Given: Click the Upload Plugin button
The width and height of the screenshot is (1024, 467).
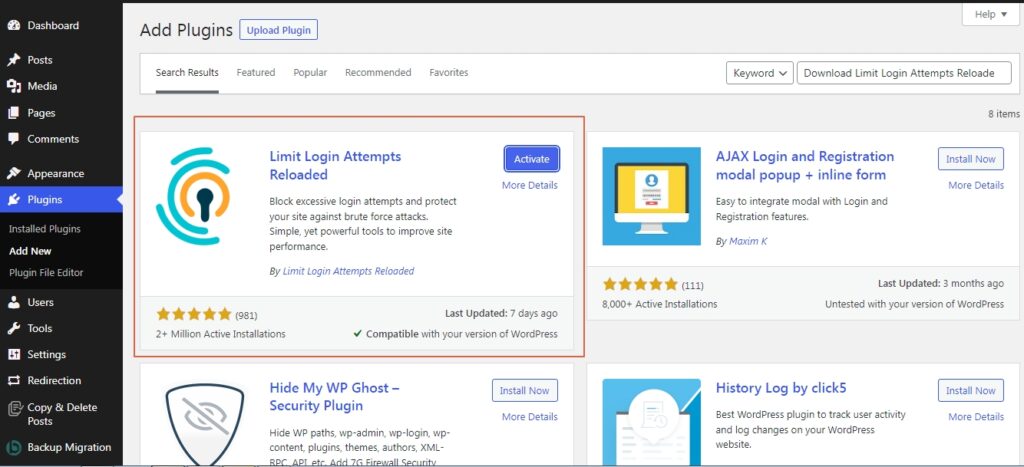Looking at the screenshot, I should tap(278, 30).
